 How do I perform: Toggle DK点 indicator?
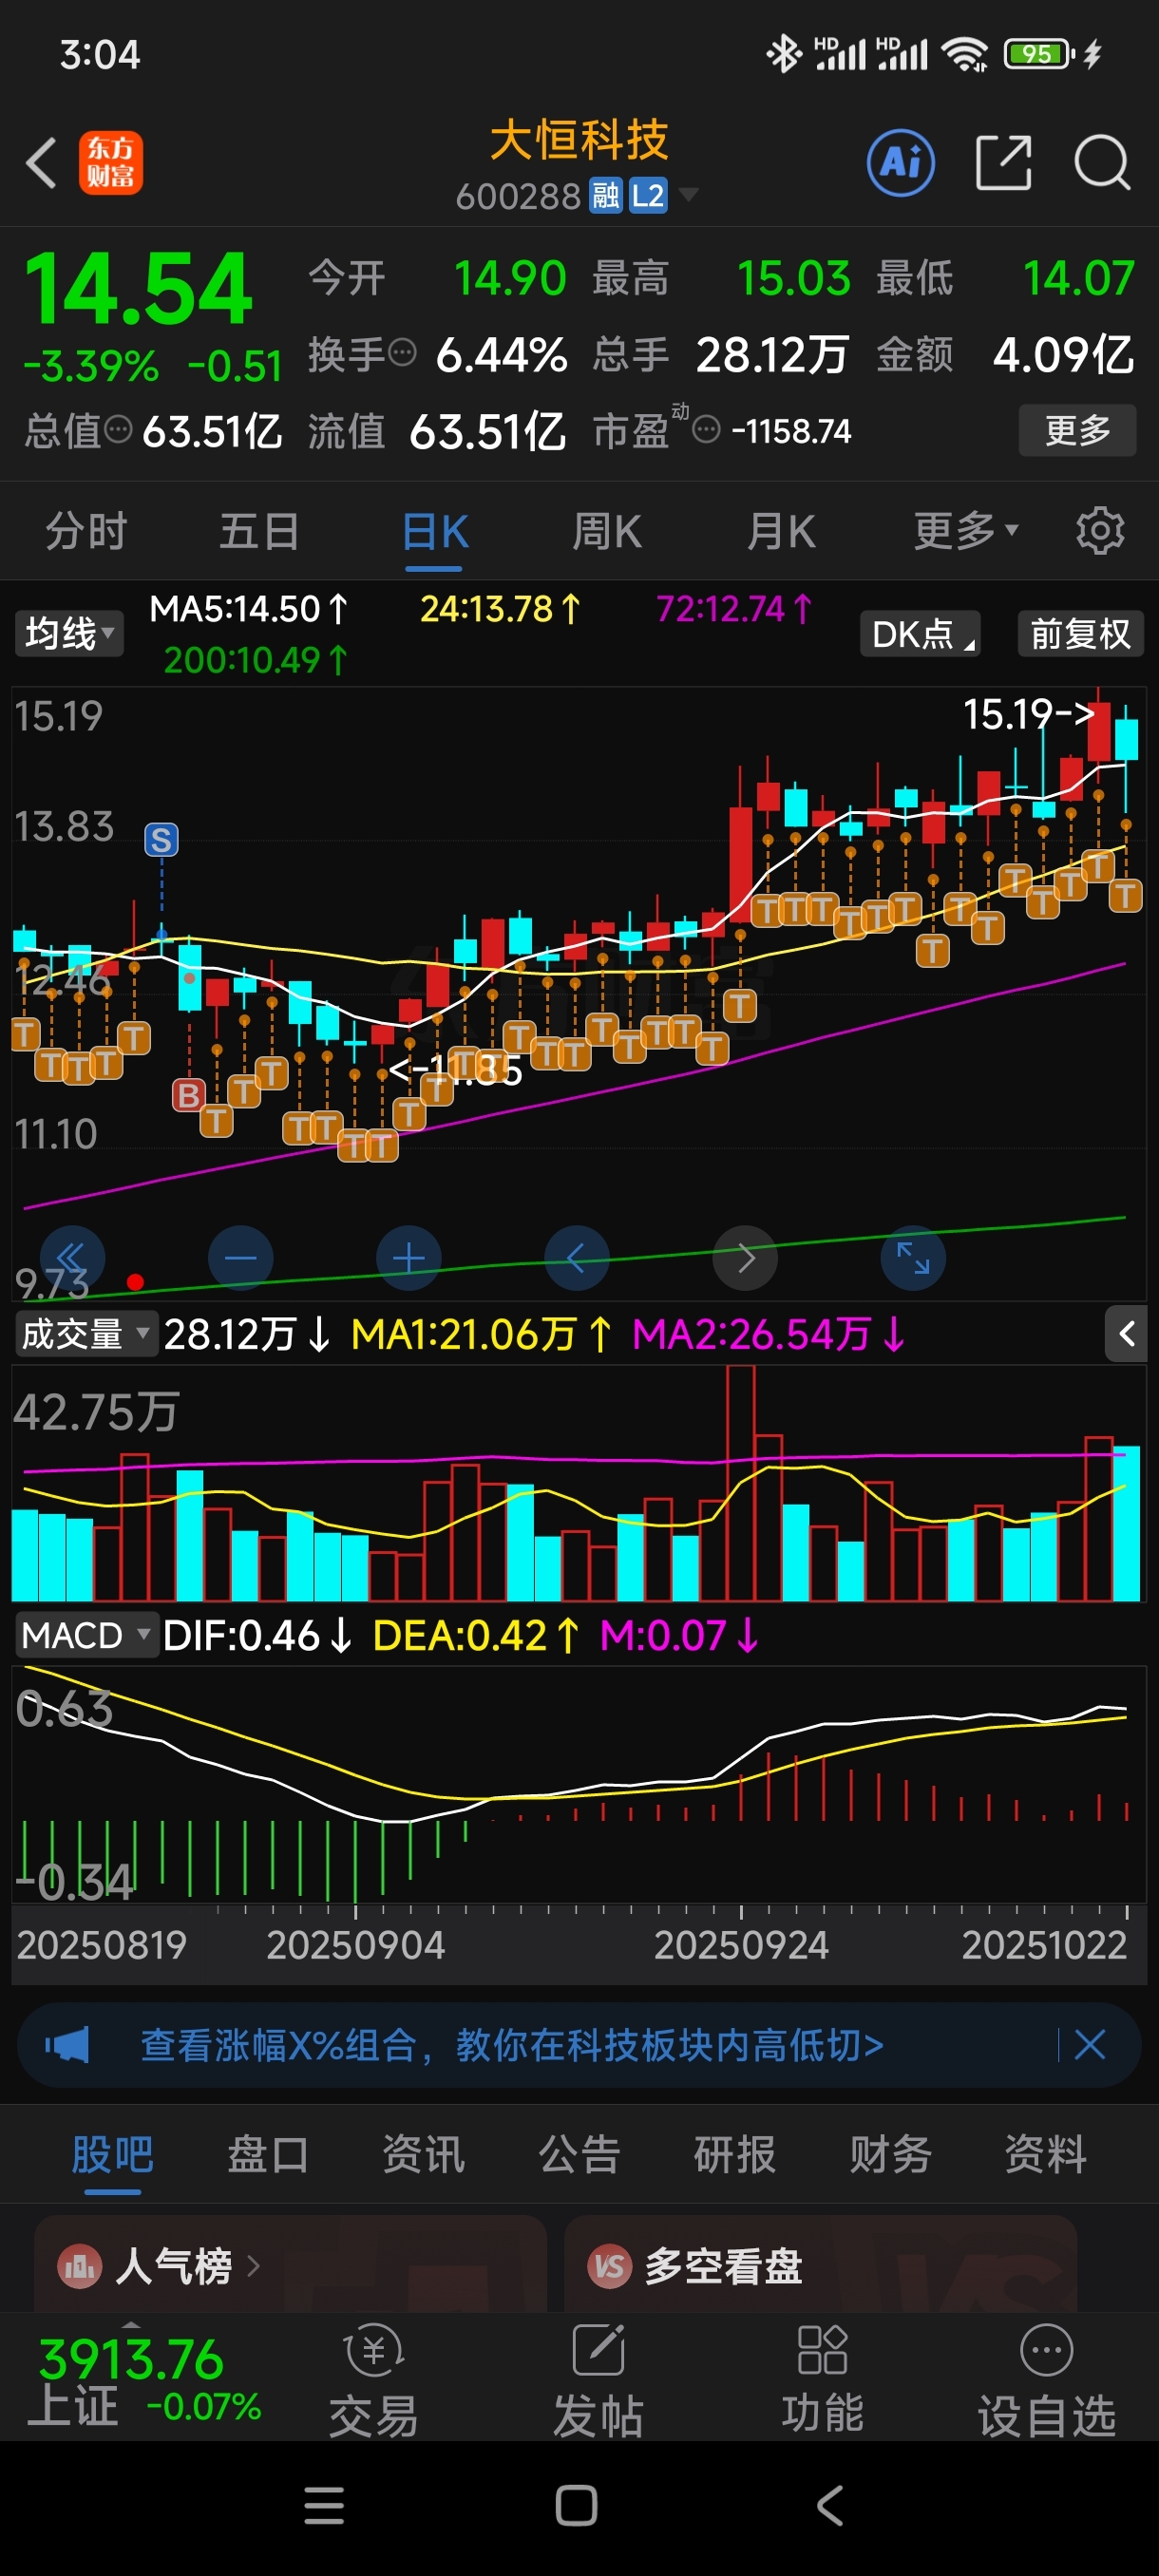click(920, 634)
